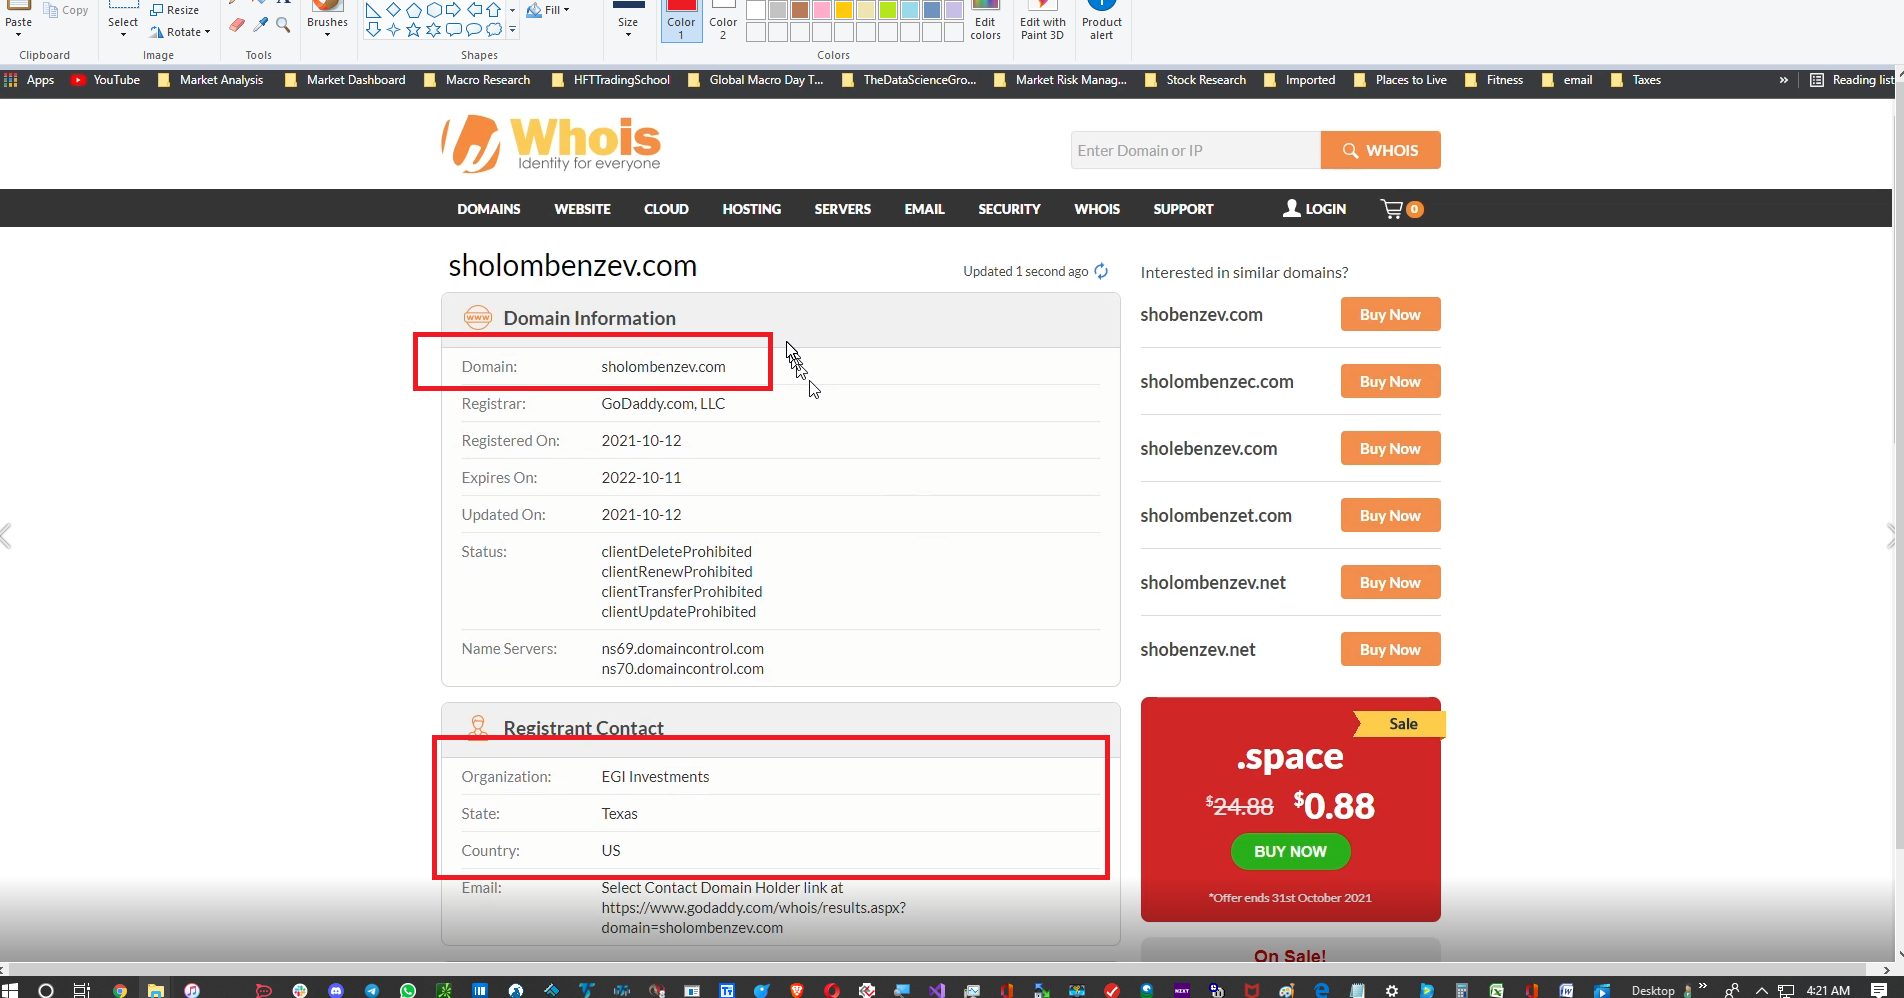Show more bookmarks with the overflow chevron
Image resolution: width=1904 pixels, height=998 pixels.
(x=1783, y=80)
